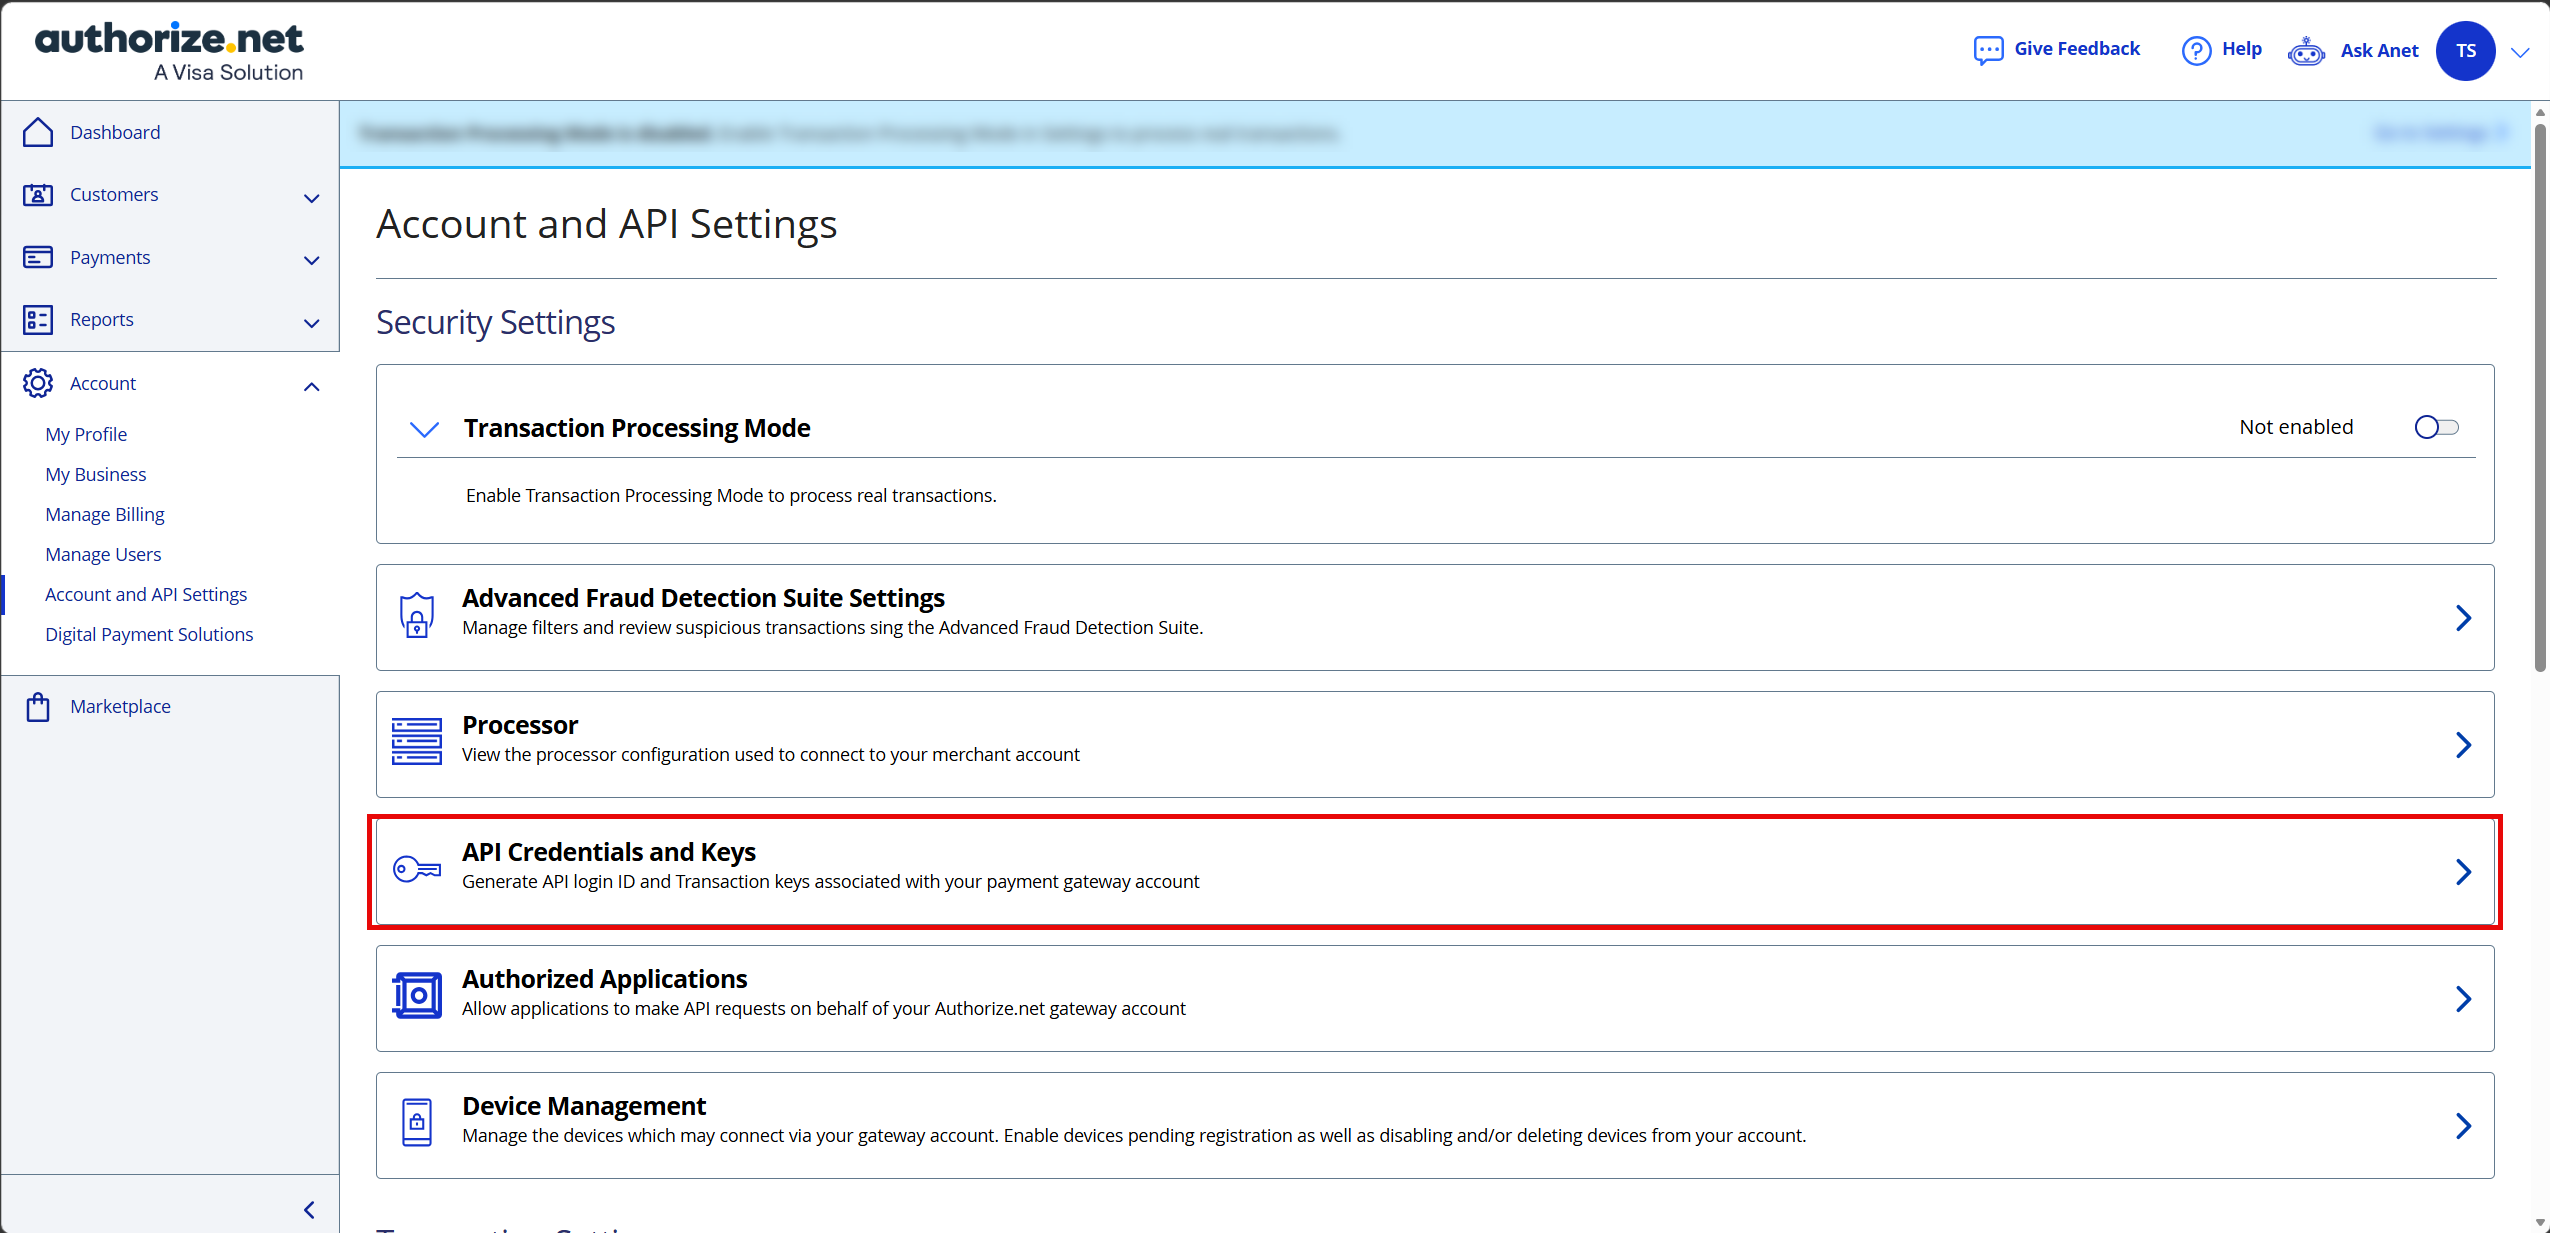Click the authorize.net logo

coord(169,51)
